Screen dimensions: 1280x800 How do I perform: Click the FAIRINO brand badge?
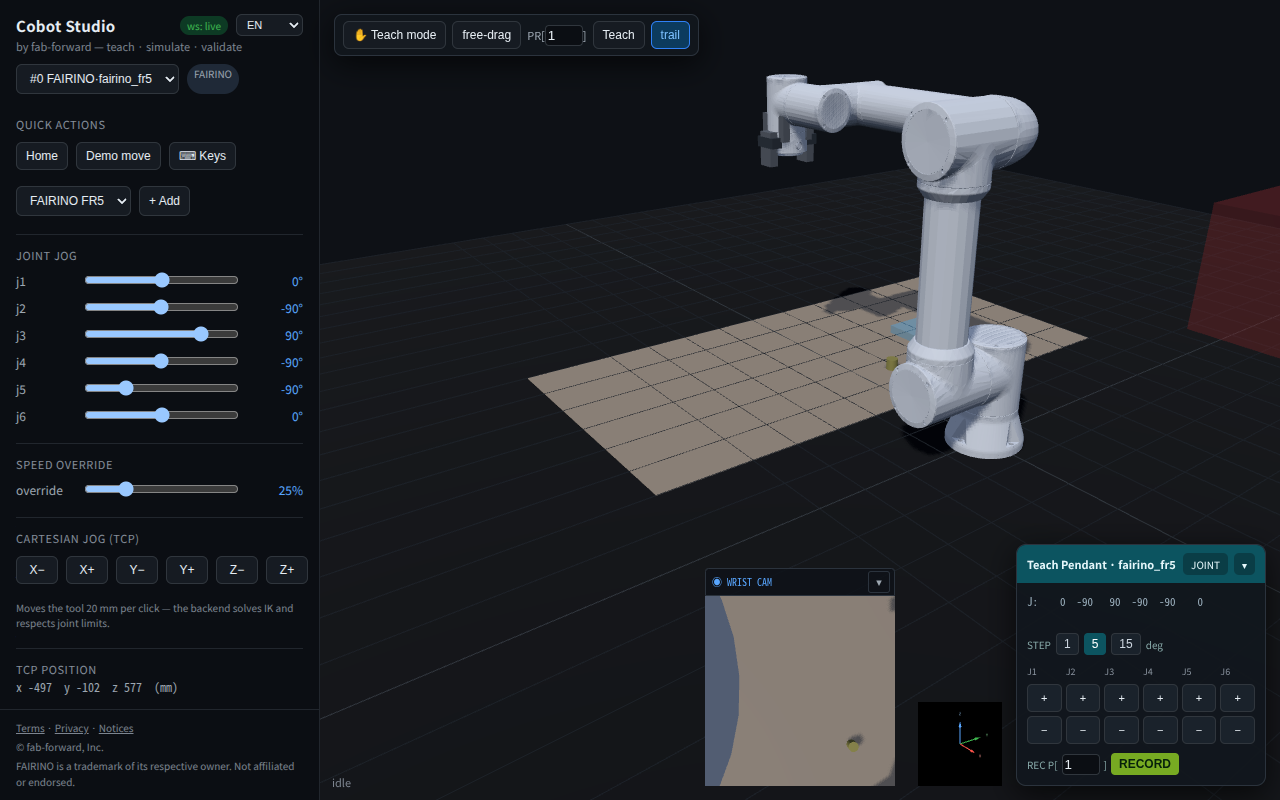click(213, 77)
